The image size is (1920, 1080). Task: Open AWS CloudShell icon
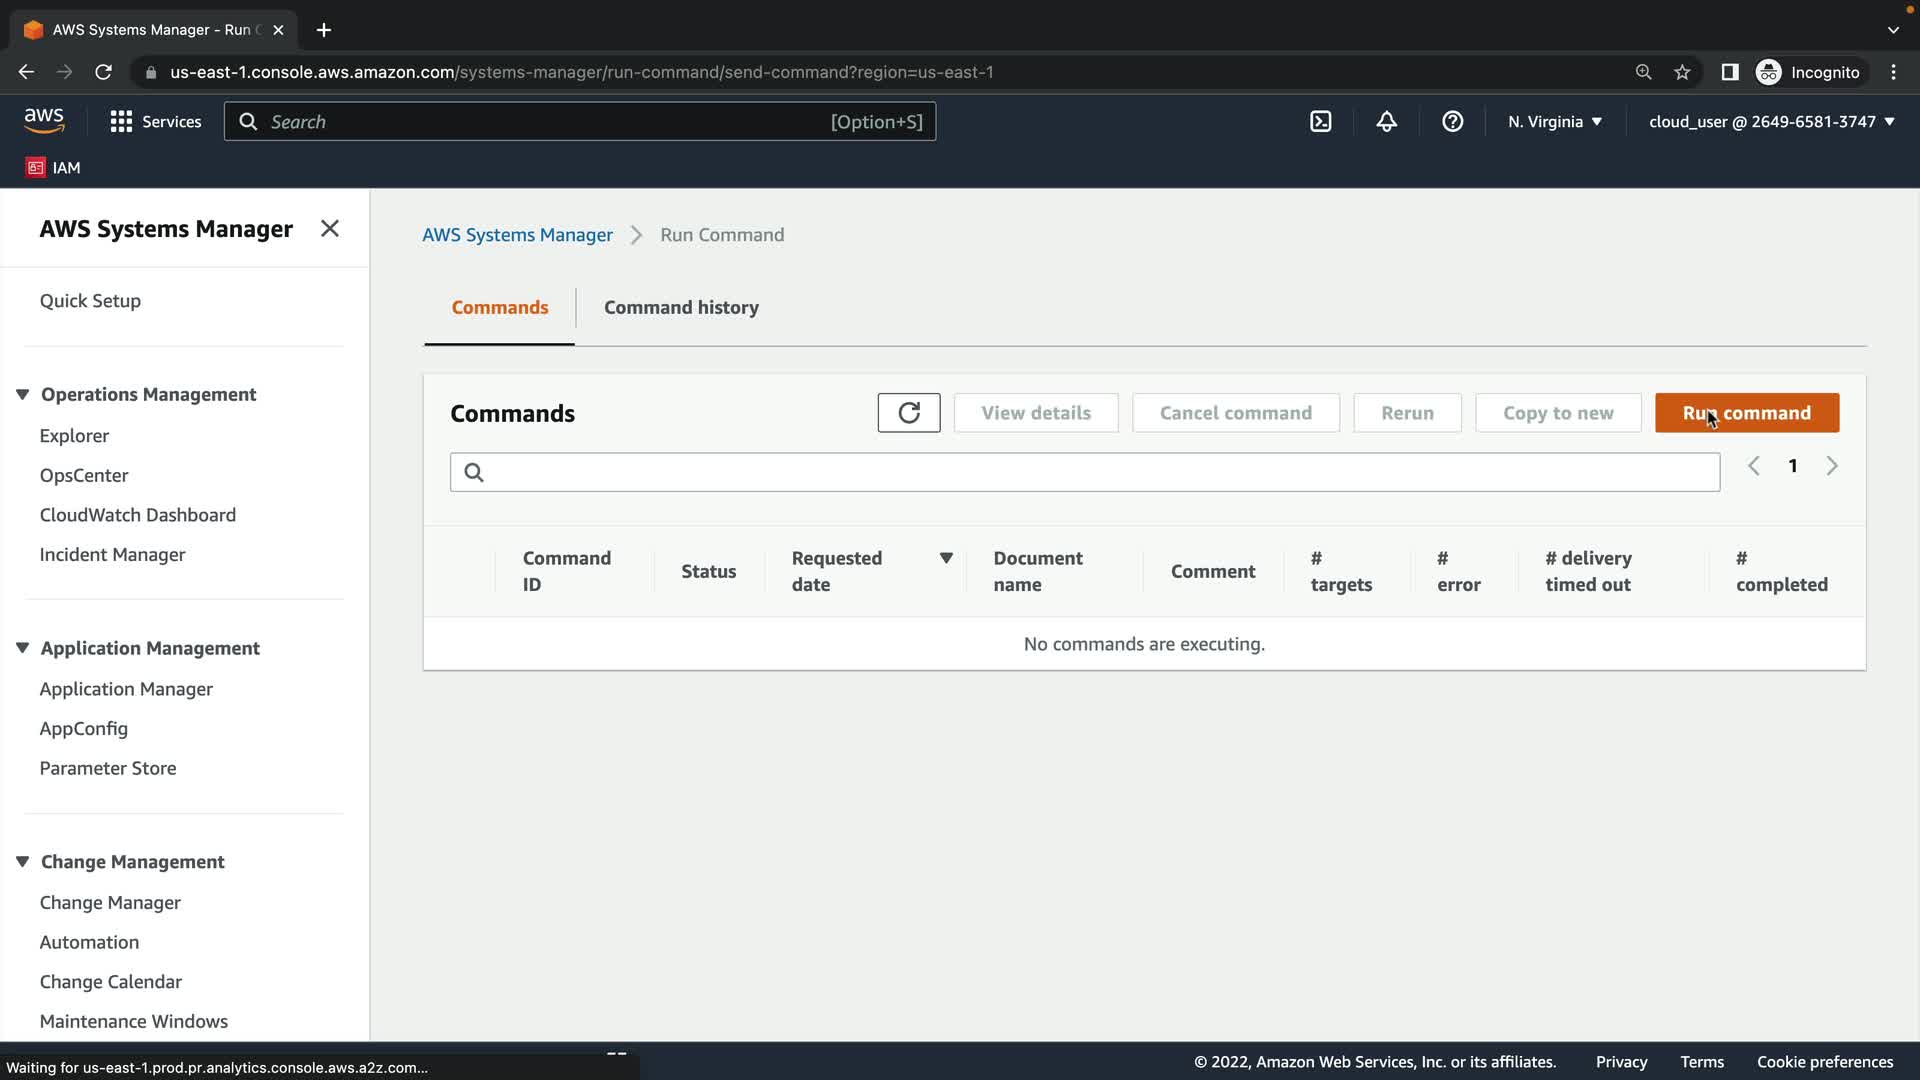[1320, 122]
